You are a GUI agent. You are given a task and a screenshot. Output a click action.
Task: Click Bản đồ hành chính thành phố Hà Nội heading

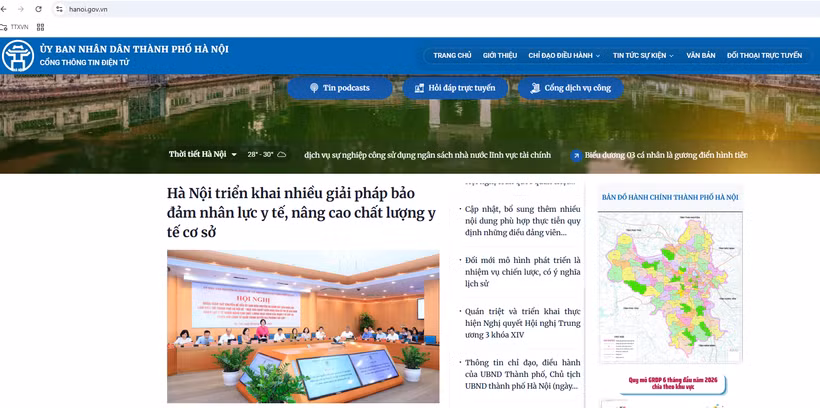pos(670,197)
